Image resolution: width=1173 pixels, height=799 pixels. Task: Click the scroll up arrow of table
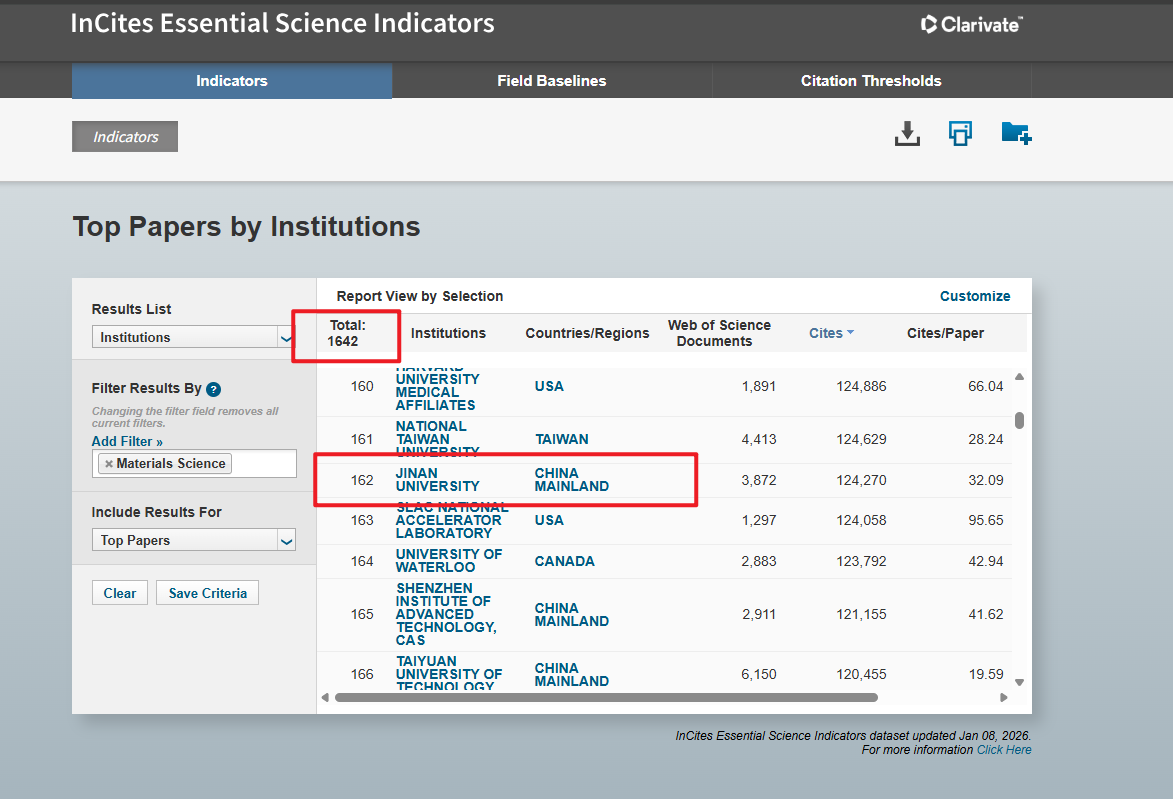tap(1019, 377)
